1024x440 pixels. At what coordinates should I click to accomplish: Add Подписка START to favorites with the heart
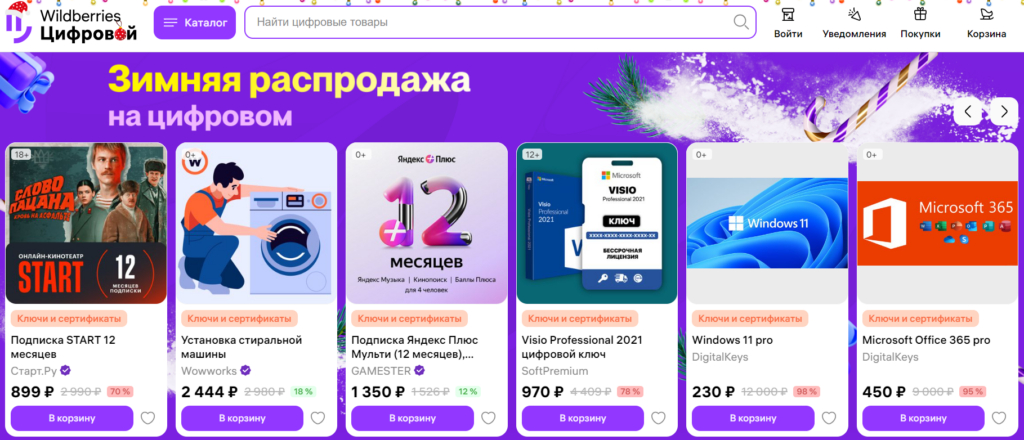148,418
